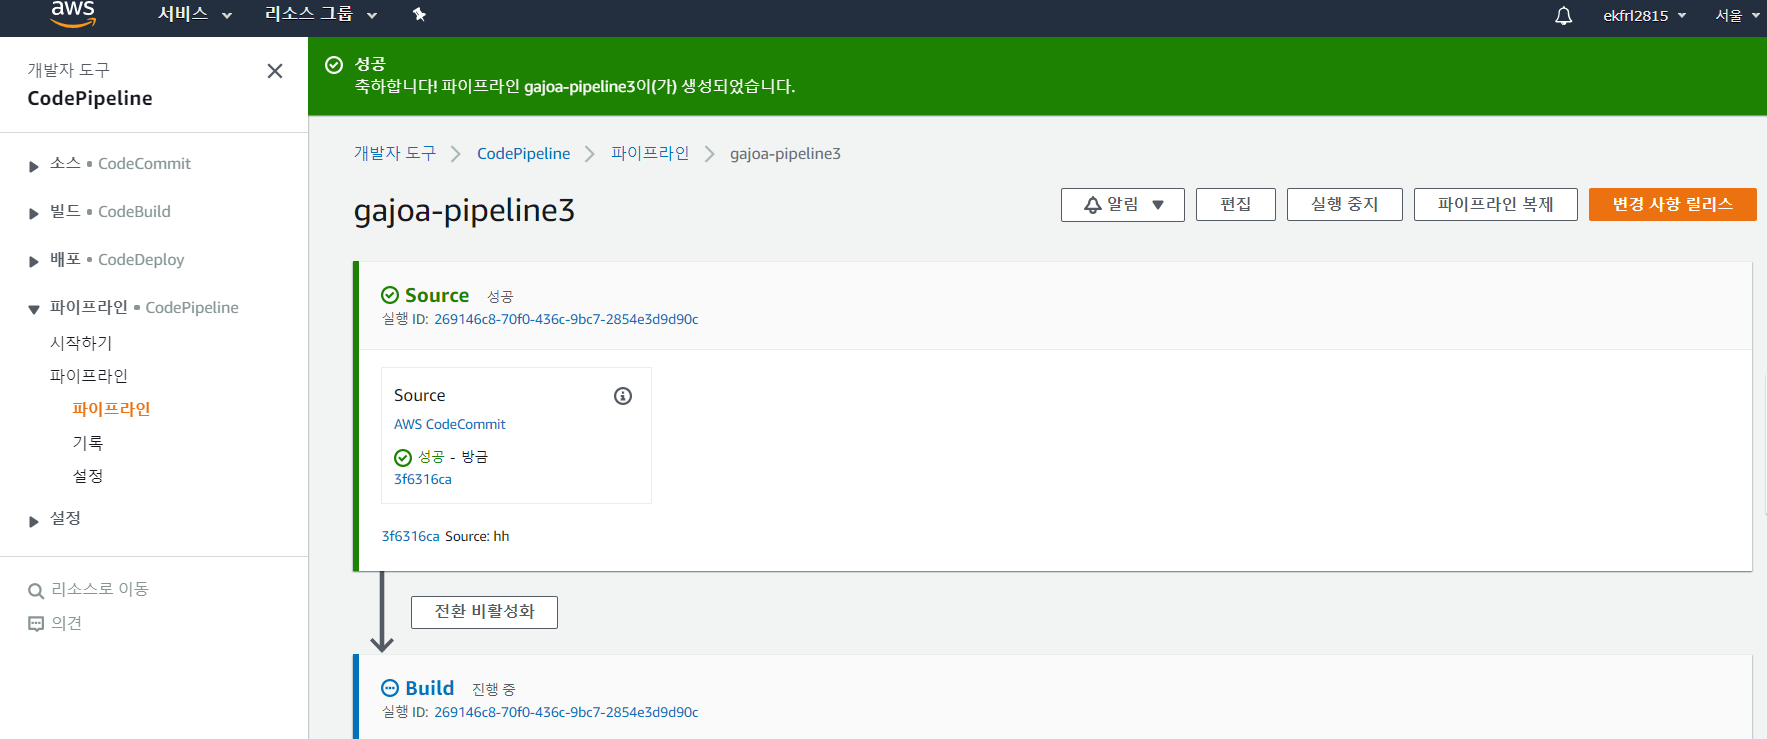
Task: Open the 알림 dropdown button
Action: tap(1123, 204)
